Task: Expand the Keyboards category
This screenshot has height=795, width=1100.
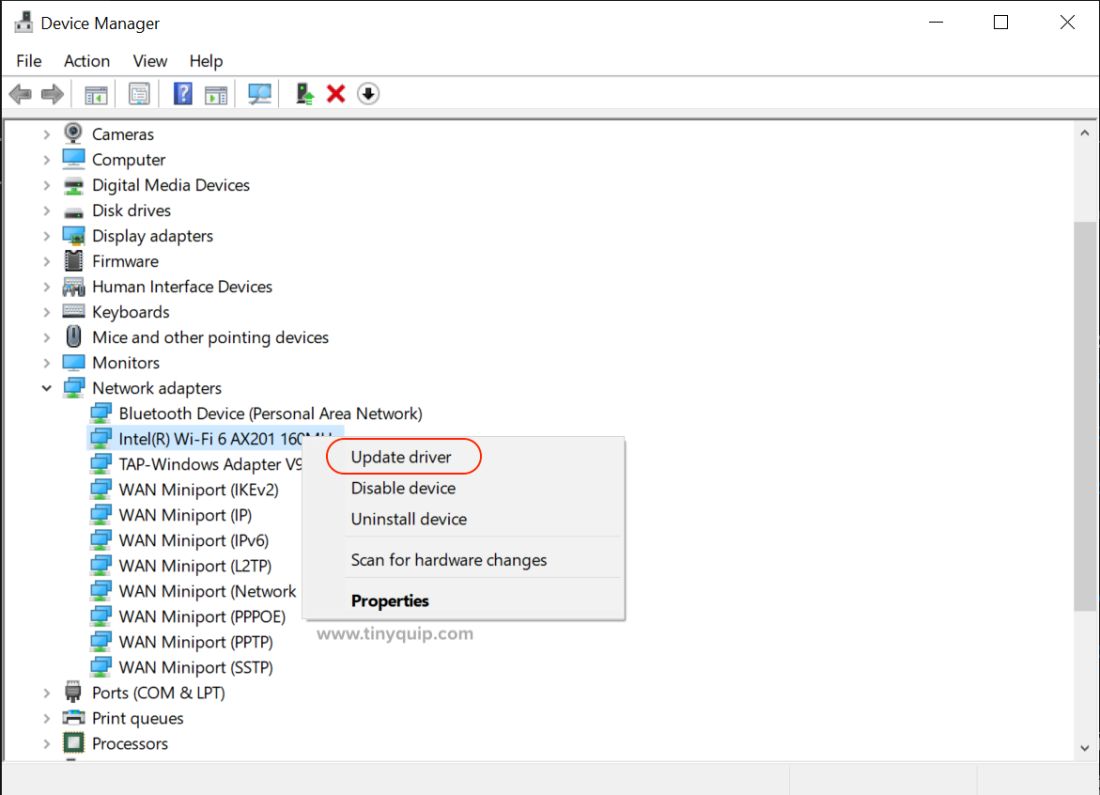Action: pos(46,311)
